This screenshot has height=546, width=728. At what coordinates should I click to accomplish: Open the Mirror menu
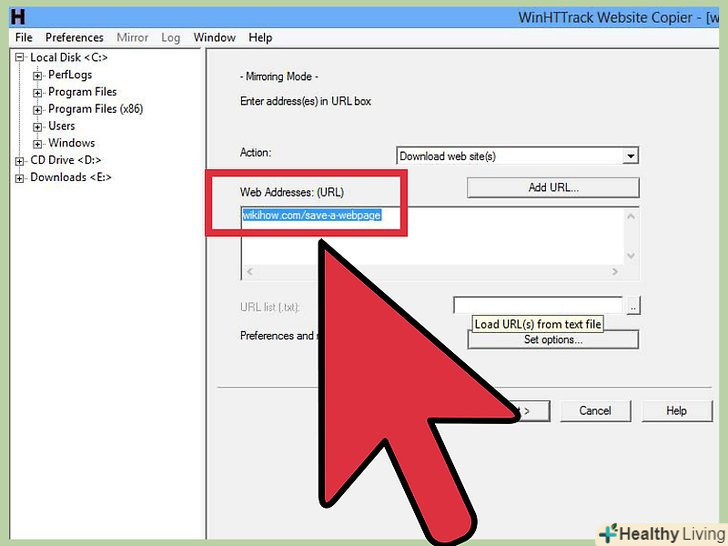(x=132, y=38)
